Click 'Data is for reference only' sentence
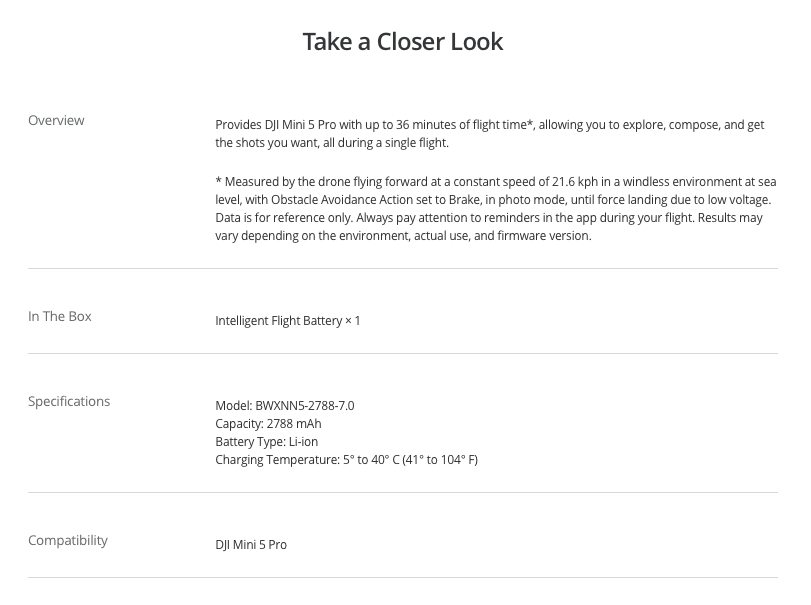This screenshot has height=605, width=811. (284, 218)
